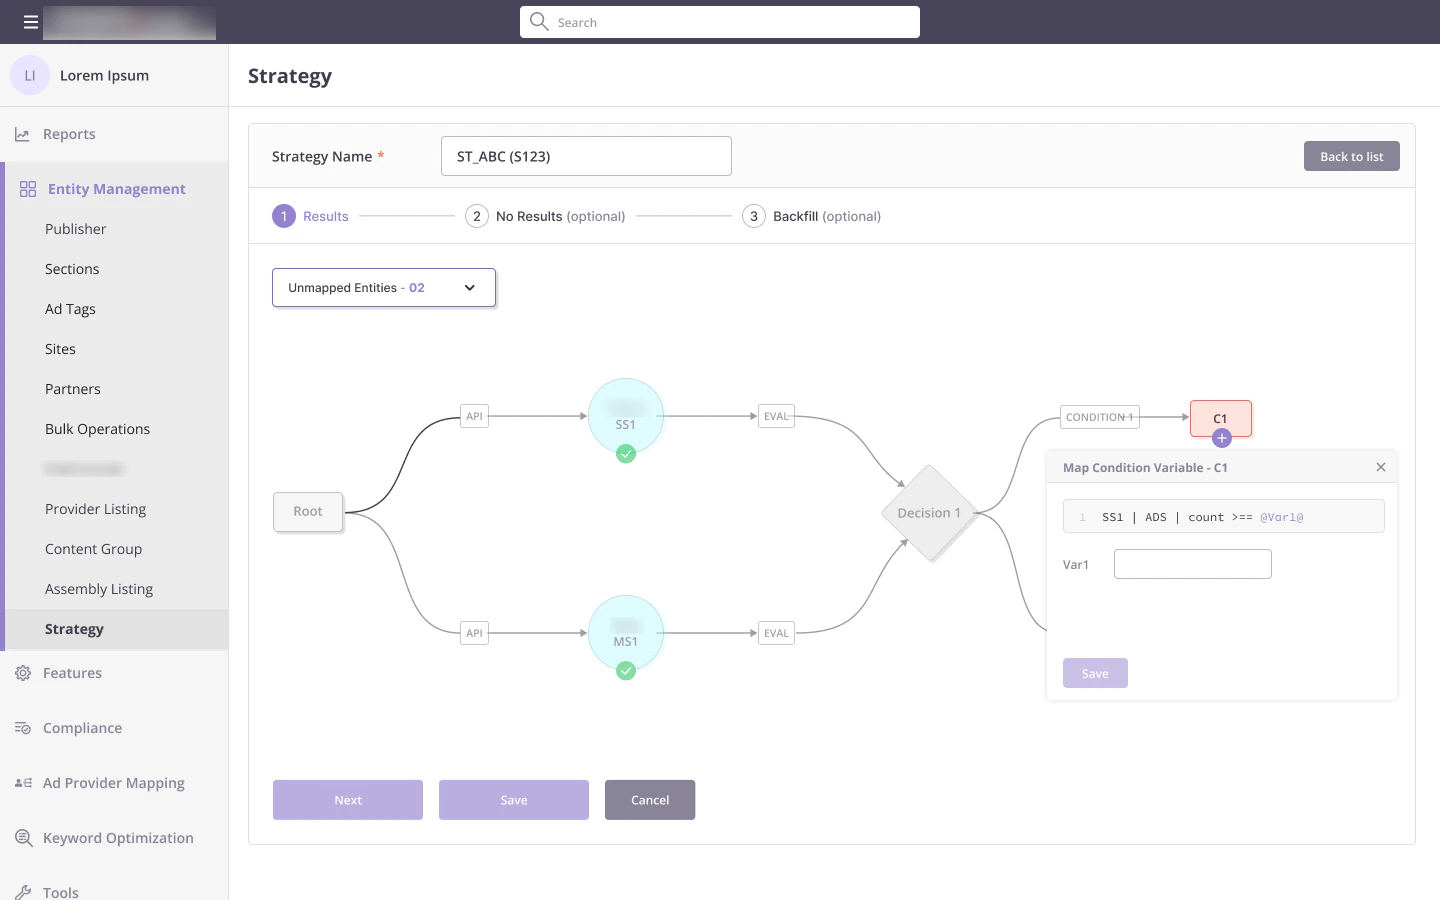
Task: Open the hamburger menu
Action: tap(31, 22)
